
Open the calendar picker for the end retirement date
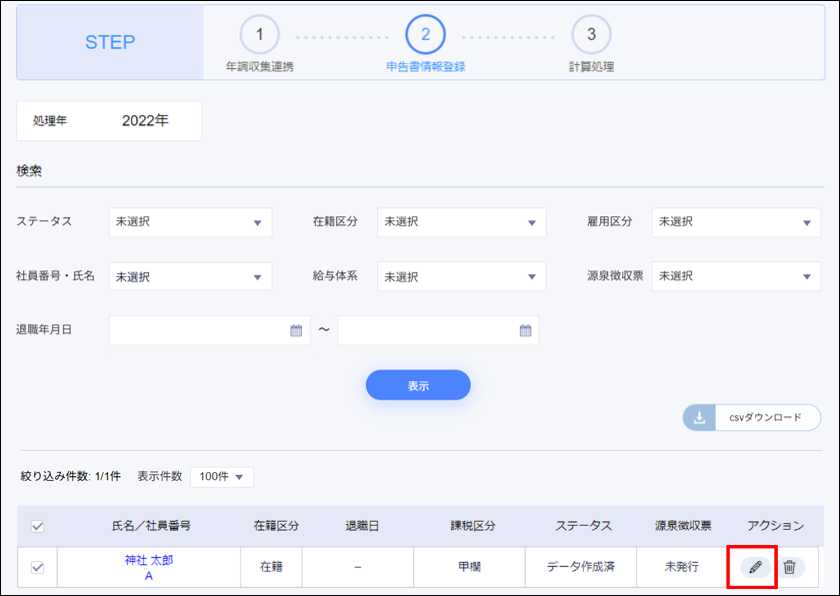pyautogui.click(x=525, y=330)
